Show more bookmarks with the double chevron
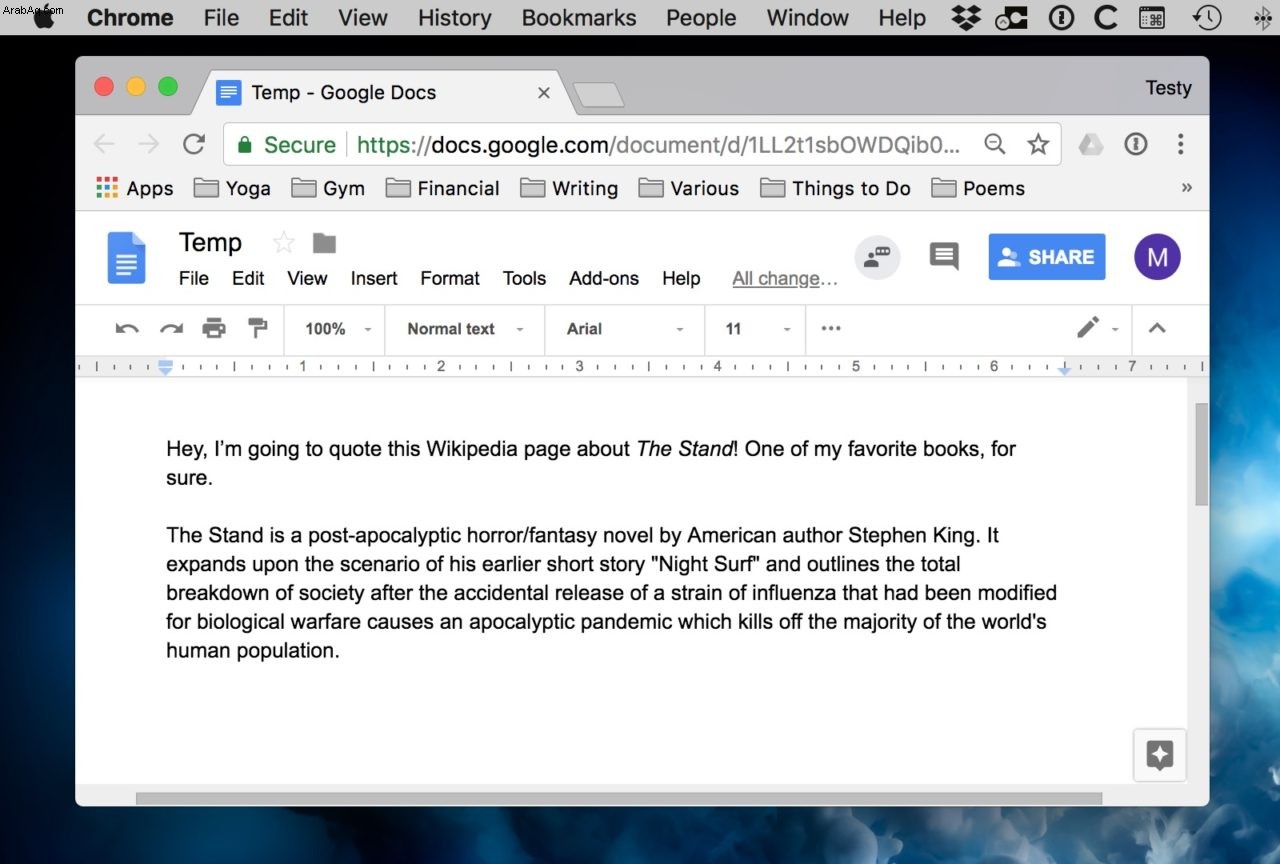This screenshot has width=1280, height=864. pos(1187,188)
